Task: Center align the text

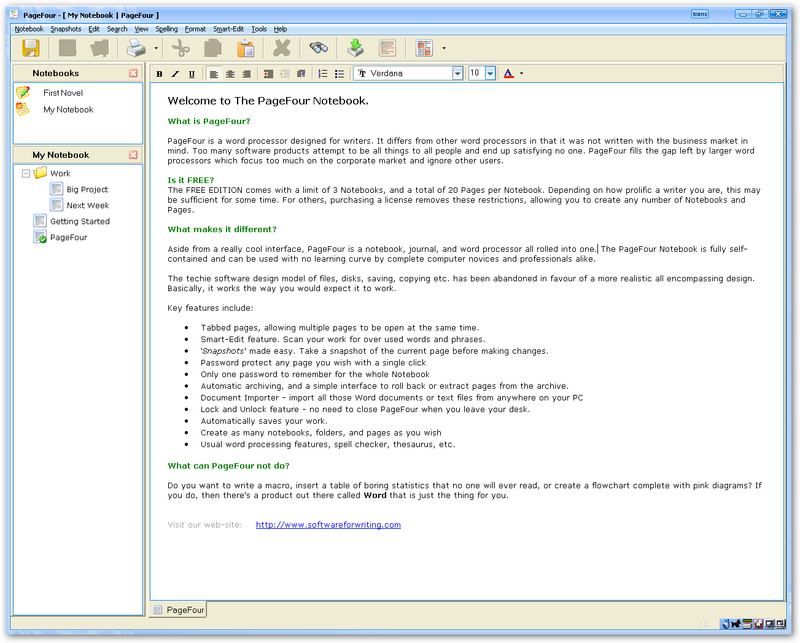Action: 230,74
